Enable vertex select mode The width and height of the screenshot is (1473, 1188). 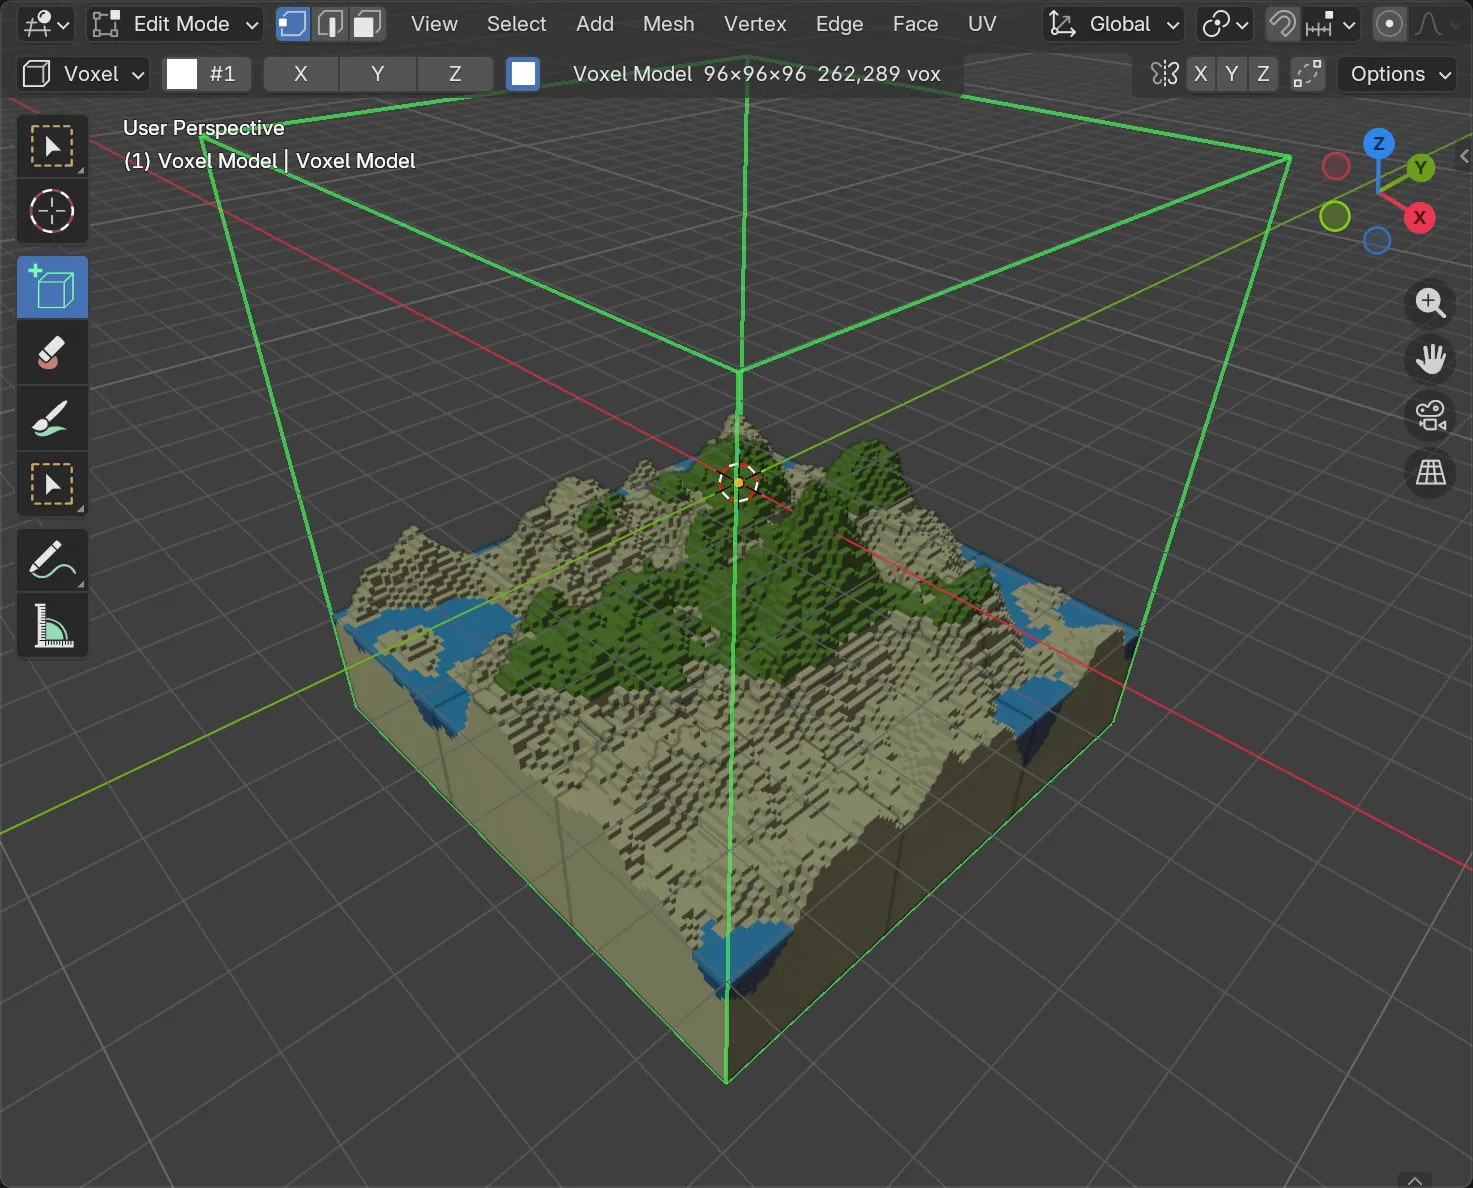(x=292, y=24)
